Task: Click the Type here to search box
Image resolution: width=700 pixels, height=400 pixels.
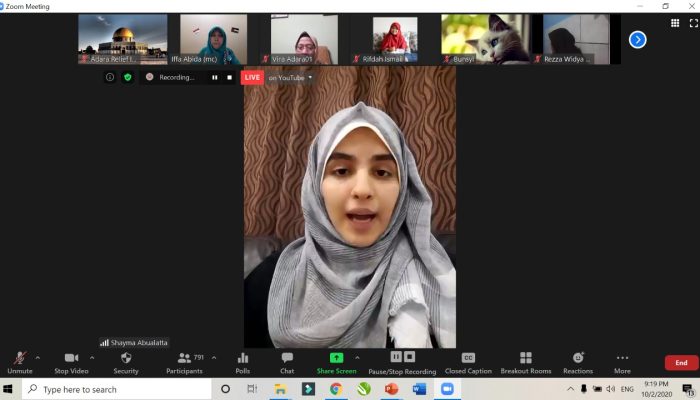Action: point(117,389)
